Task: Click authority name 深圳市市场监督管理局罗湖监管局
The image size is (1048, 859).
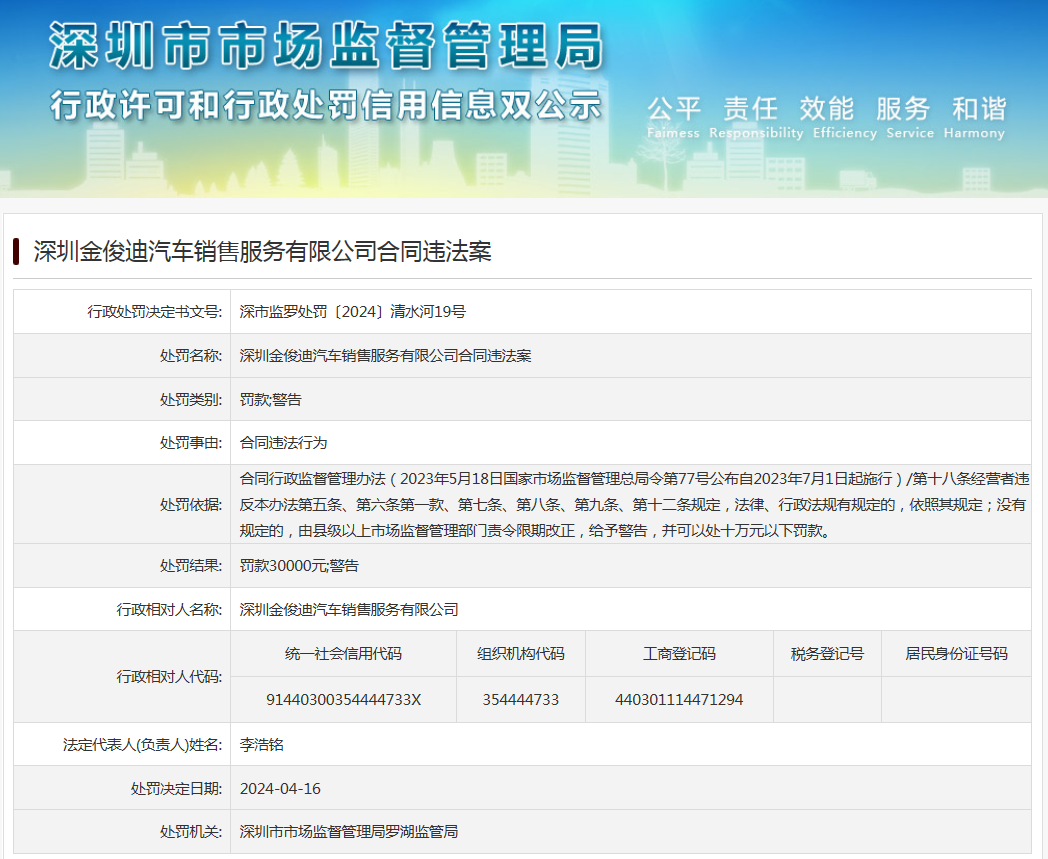Action: [x=349, y=832]
